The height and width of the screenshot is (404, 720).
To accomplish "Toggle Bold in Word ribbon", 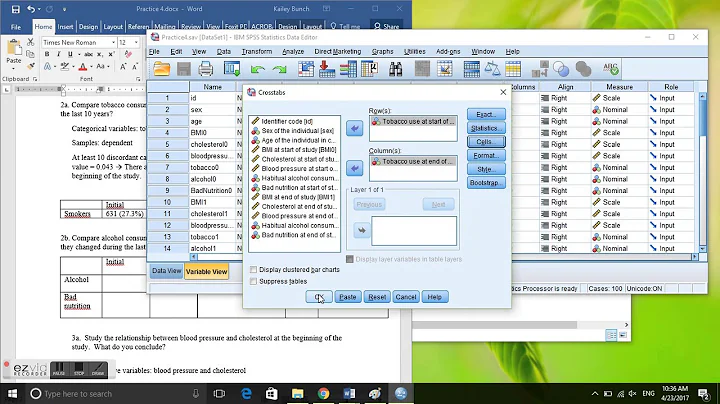I will coord(47,54).
